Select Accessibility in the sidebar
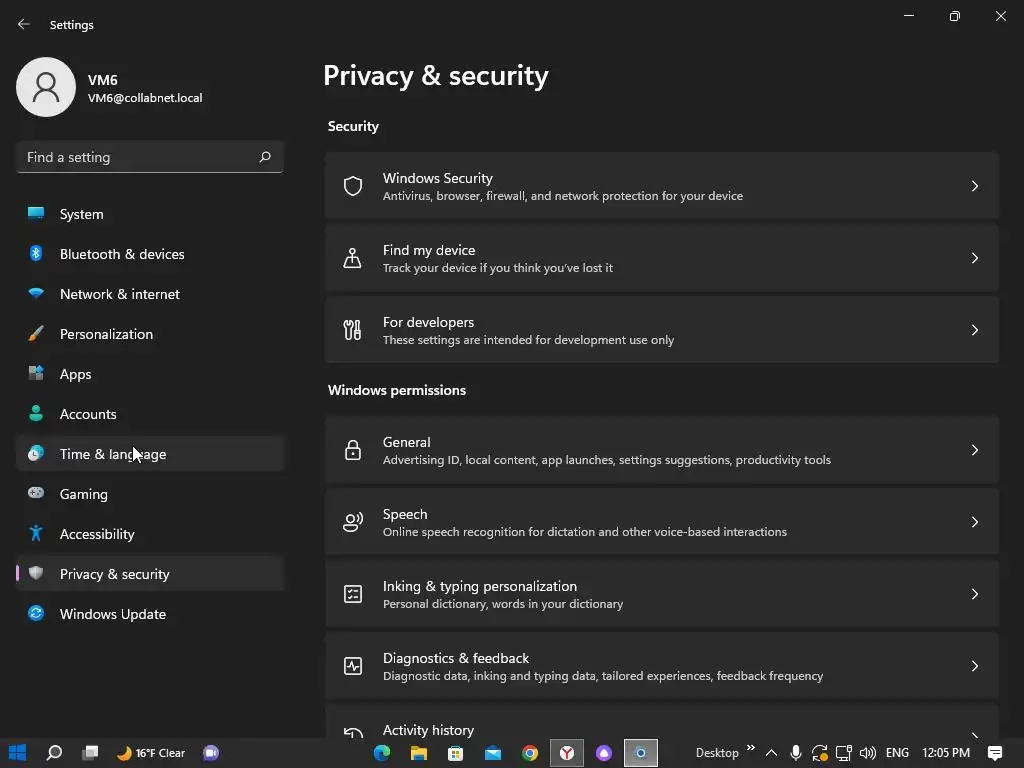 [x=97, y=534]
